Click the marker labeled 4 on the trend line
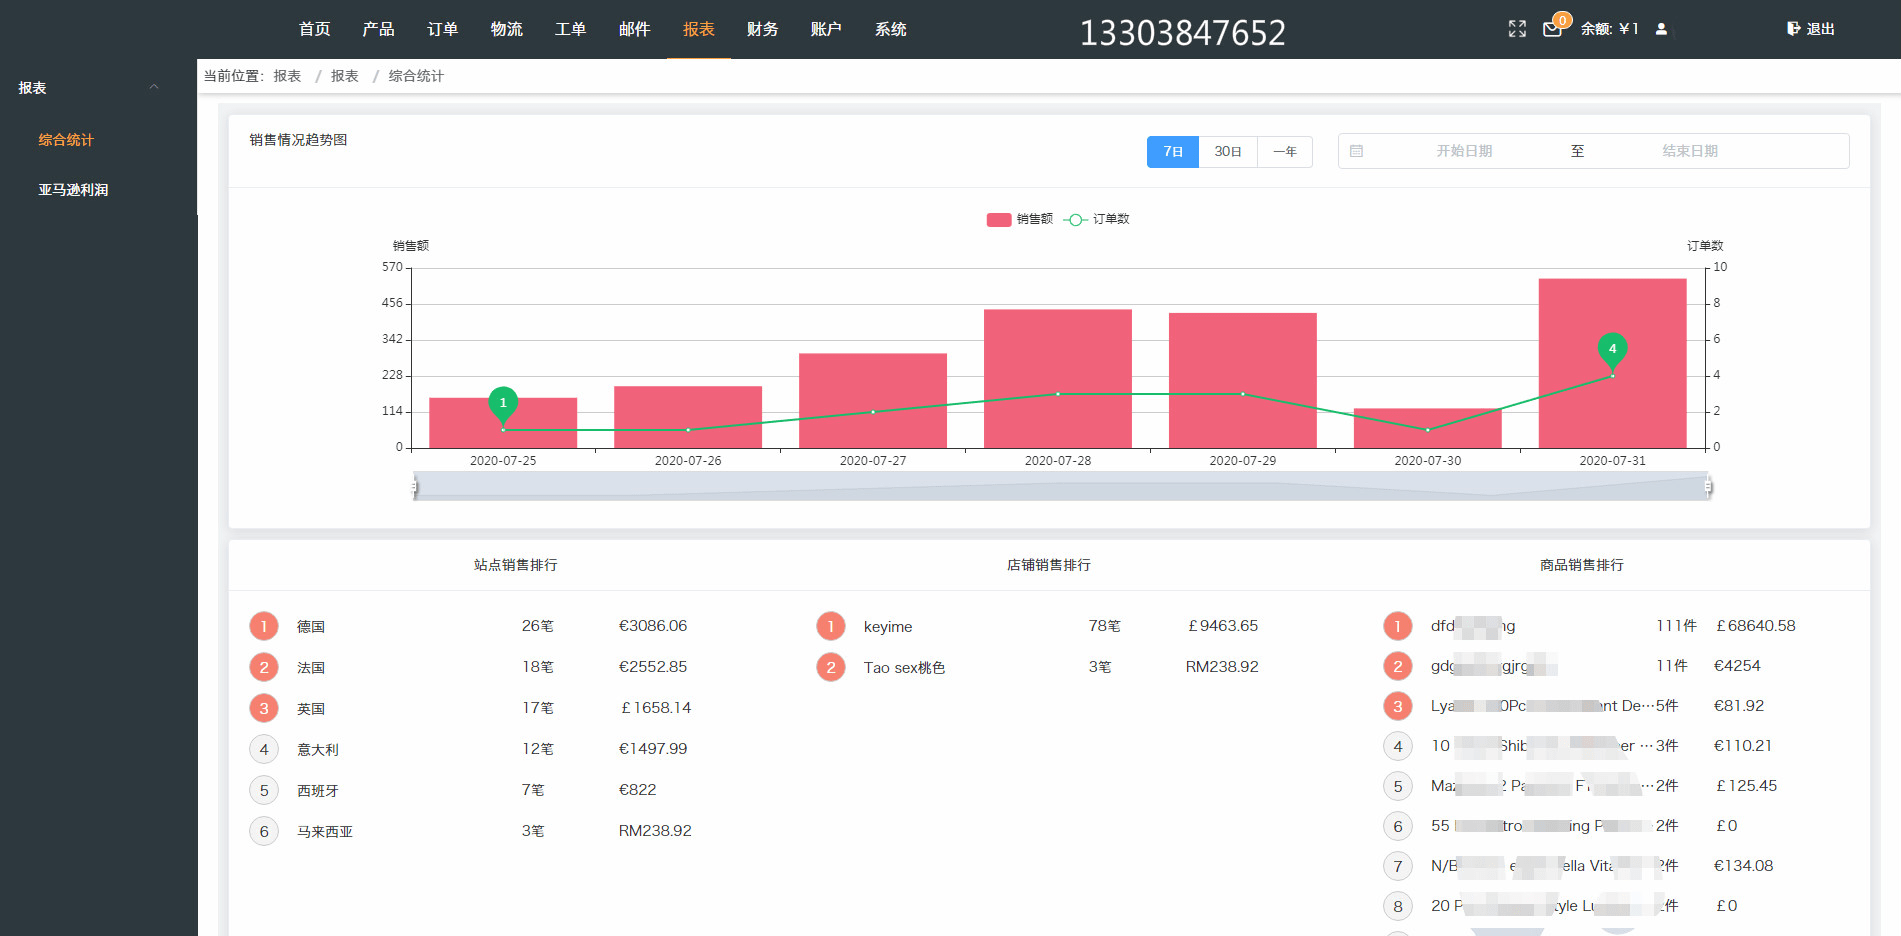Screen dimensions: 1901x936 [1612, 350]
